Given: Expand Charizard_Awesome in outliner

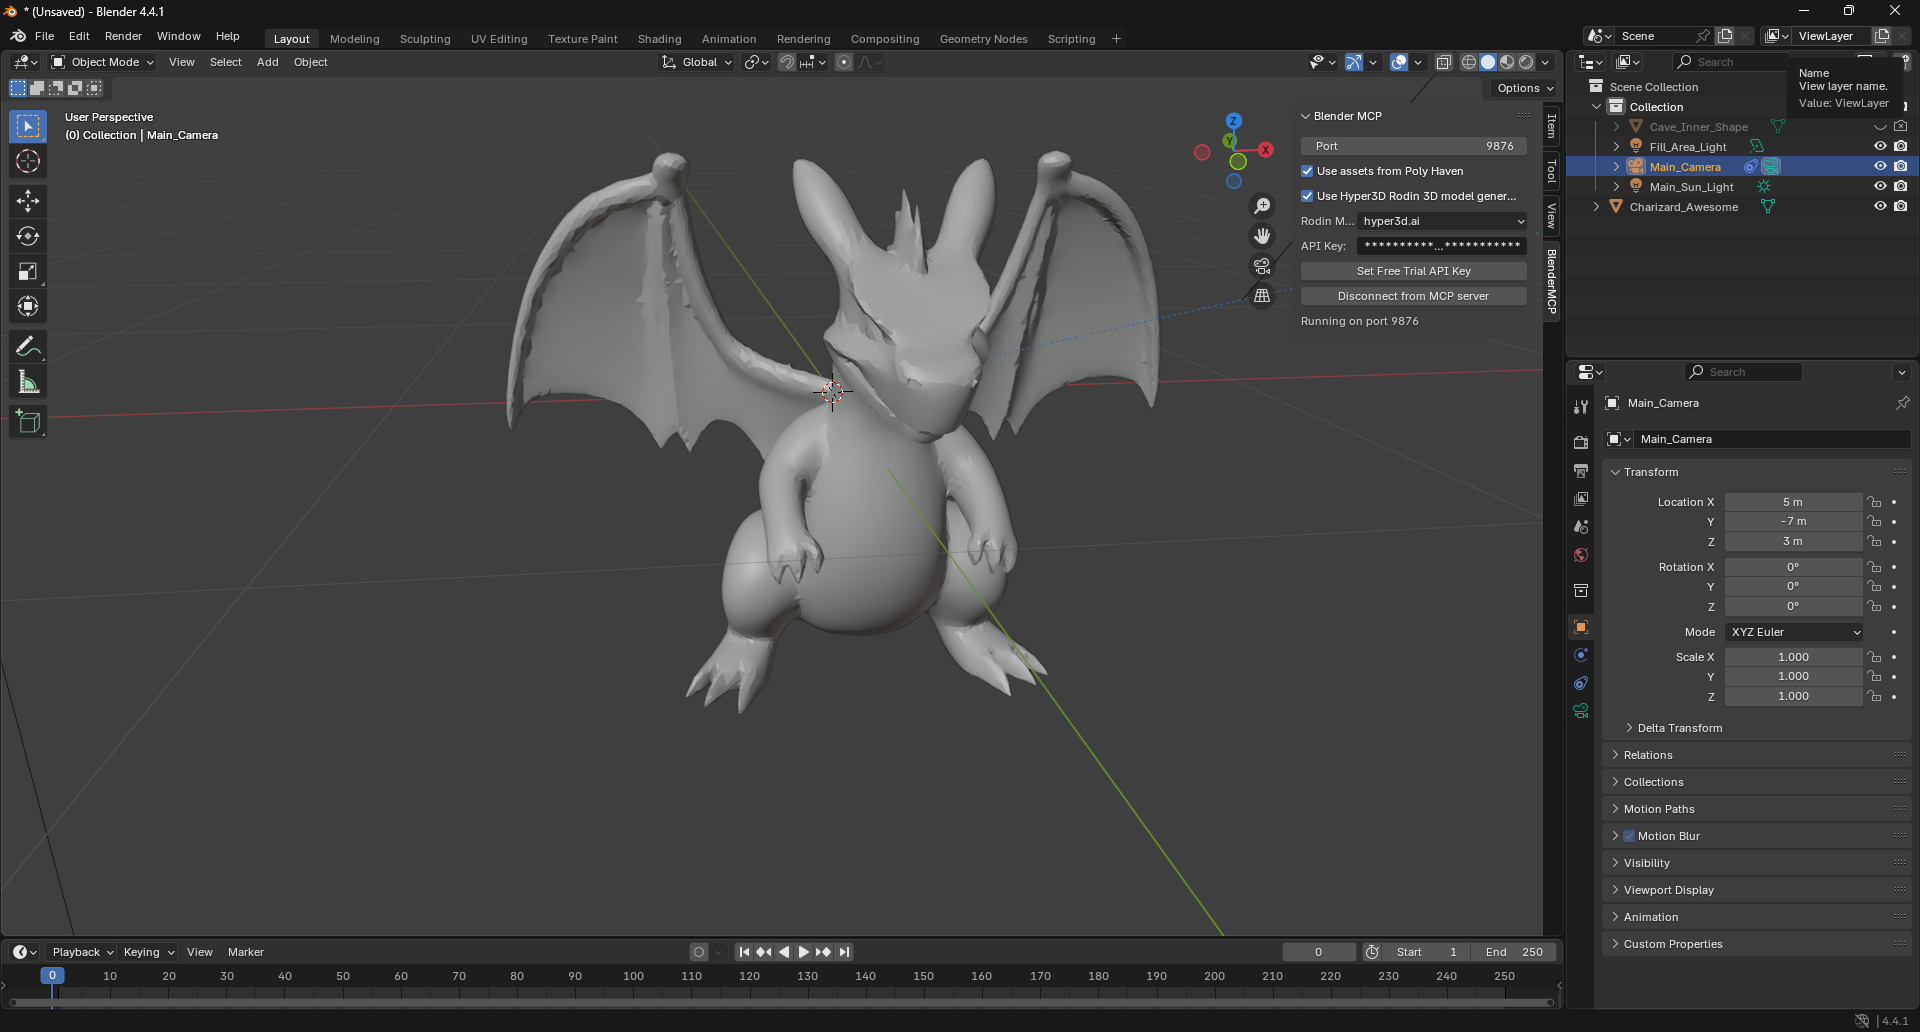Looking at the screenshot, I should 1596,207.
